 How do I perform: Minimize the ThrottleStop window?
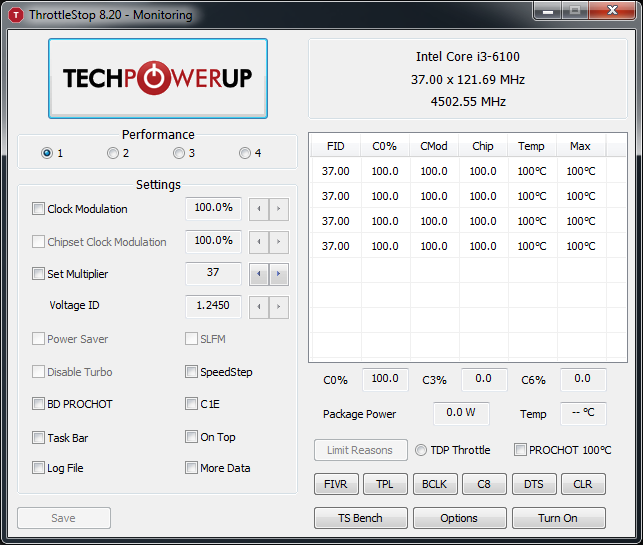tap(548, 11)
